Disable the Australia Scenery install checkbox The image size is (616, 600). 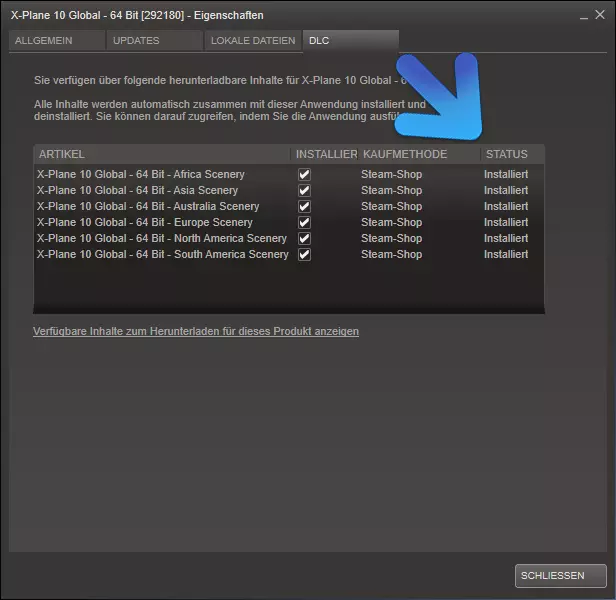click(x=304, y=207)
